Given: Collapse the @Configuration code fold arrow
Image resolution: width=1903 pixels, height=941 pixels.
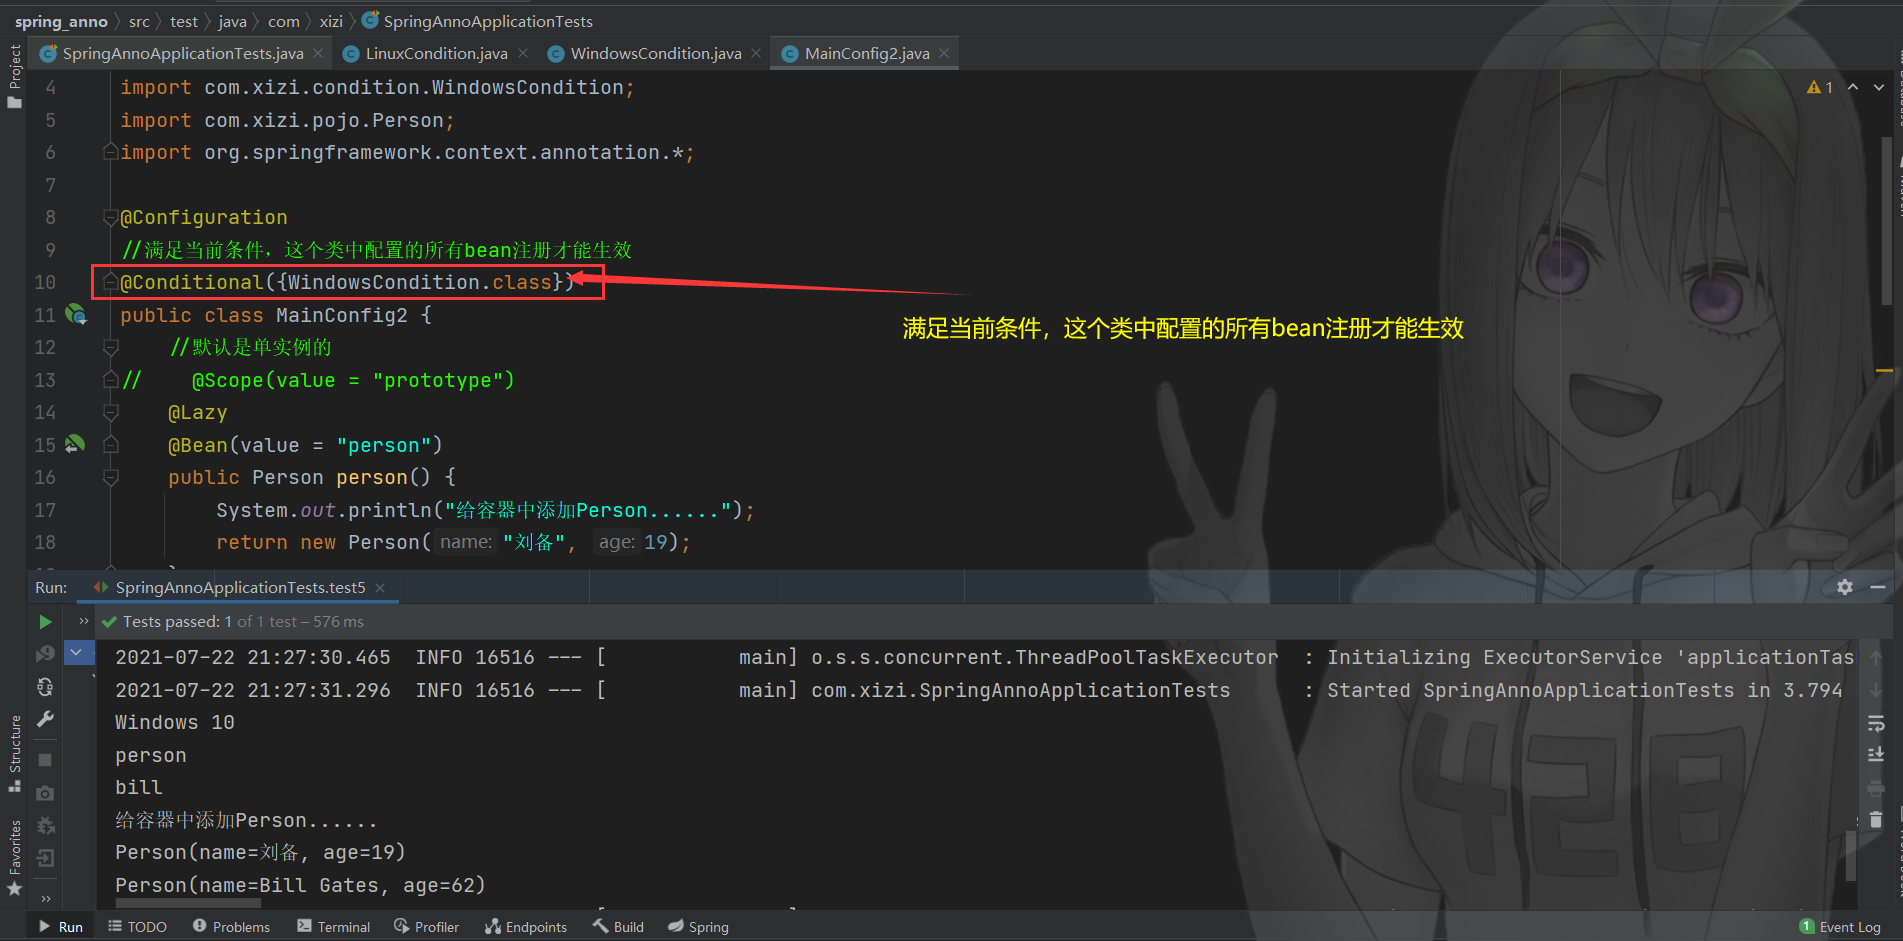Looking at the screenshot, I should [x=110, y=217].
